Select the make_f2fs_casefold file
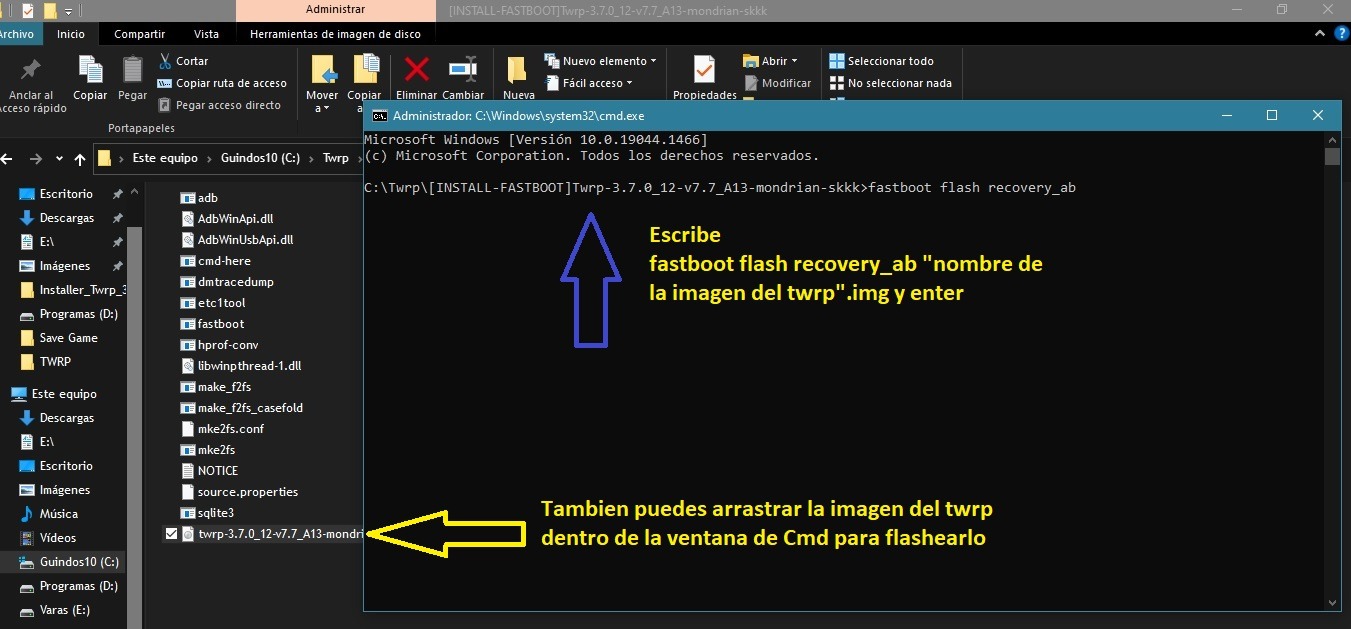 click(243, 408)
